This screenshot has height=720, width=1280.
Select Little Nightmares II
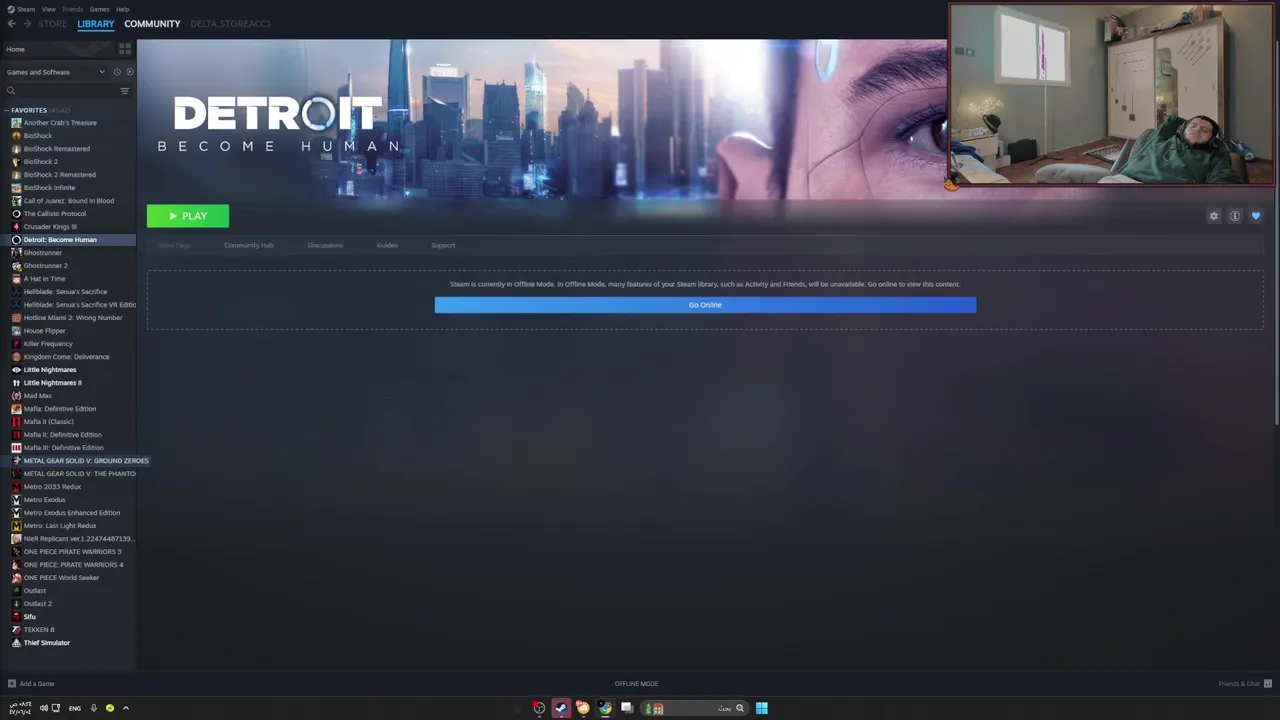pyautogui.click(x=53, y=383)
